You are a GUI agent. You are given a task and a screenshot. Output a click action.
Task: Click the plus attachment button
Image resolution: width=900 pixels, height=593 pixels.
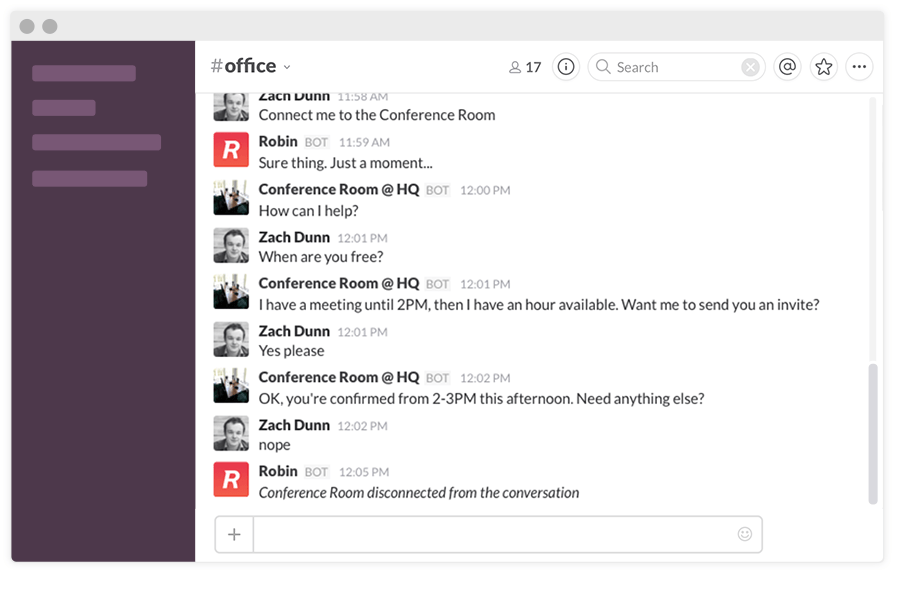[234, 534]
